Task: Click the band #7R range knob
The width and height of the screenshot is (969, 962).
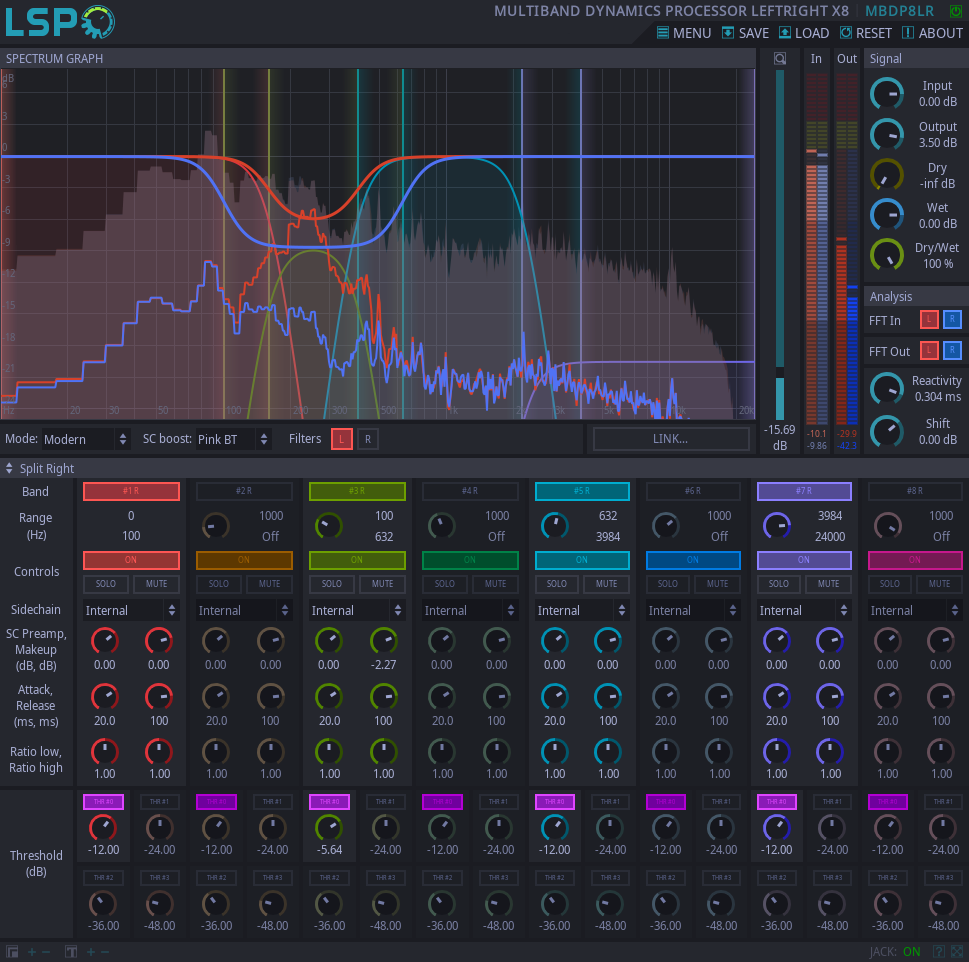Action: [x=777, y=526]
